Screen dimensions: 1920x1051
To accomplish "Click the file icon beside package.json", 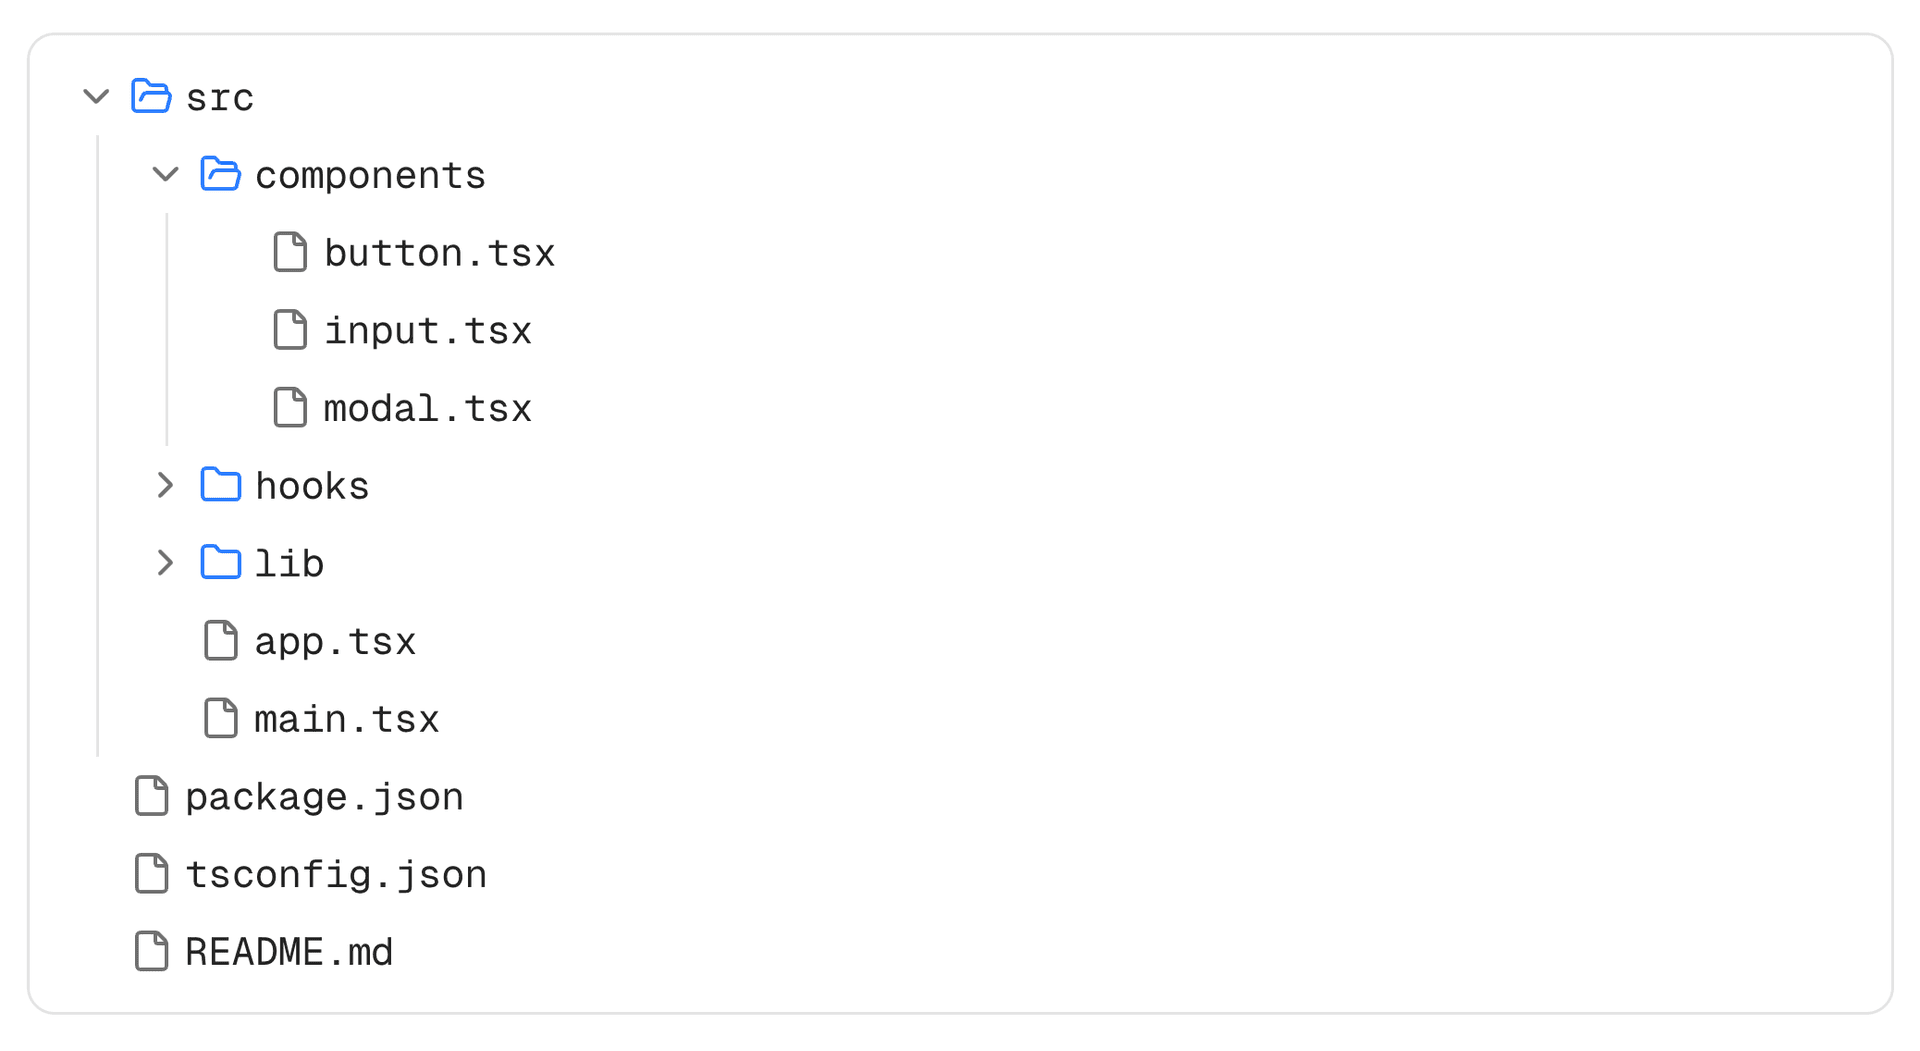I will pos(151,796).
